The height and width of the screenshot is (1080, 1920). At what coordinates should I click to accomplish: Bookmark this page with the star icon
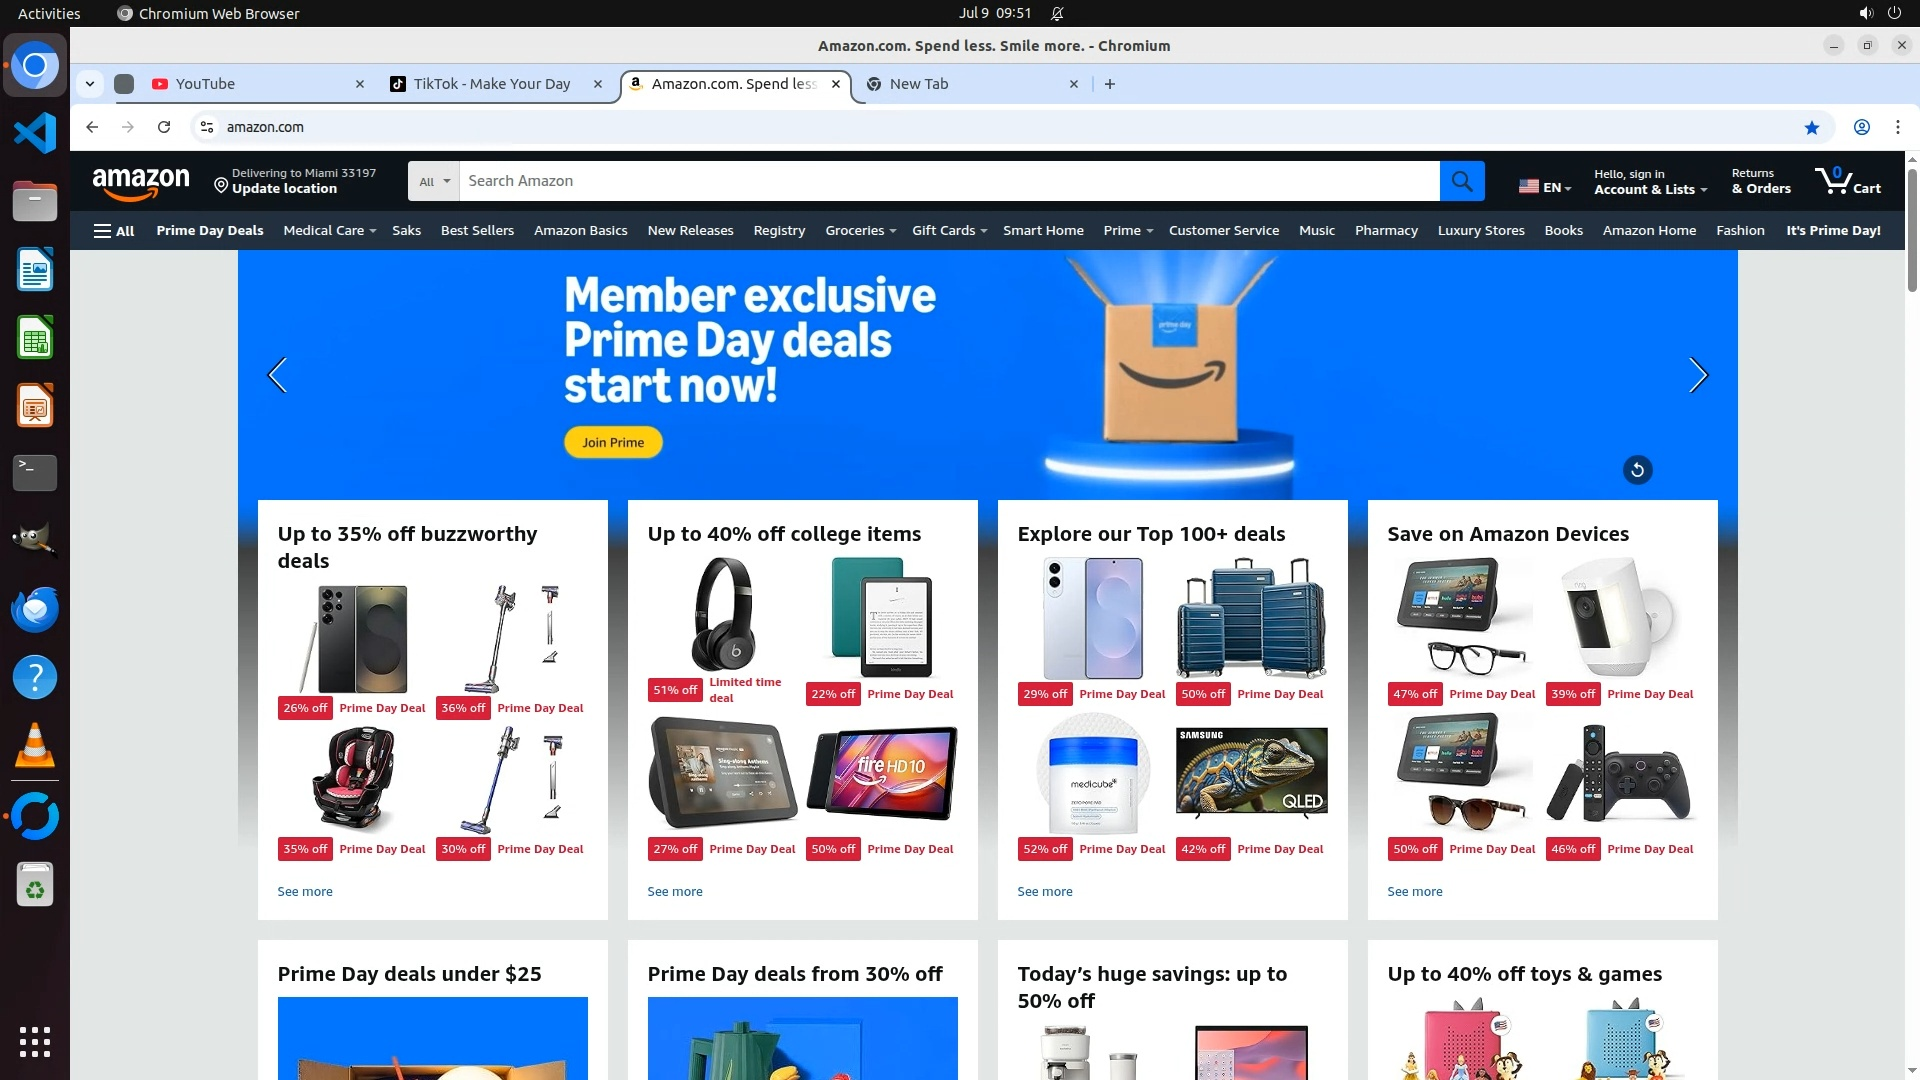1812,127
